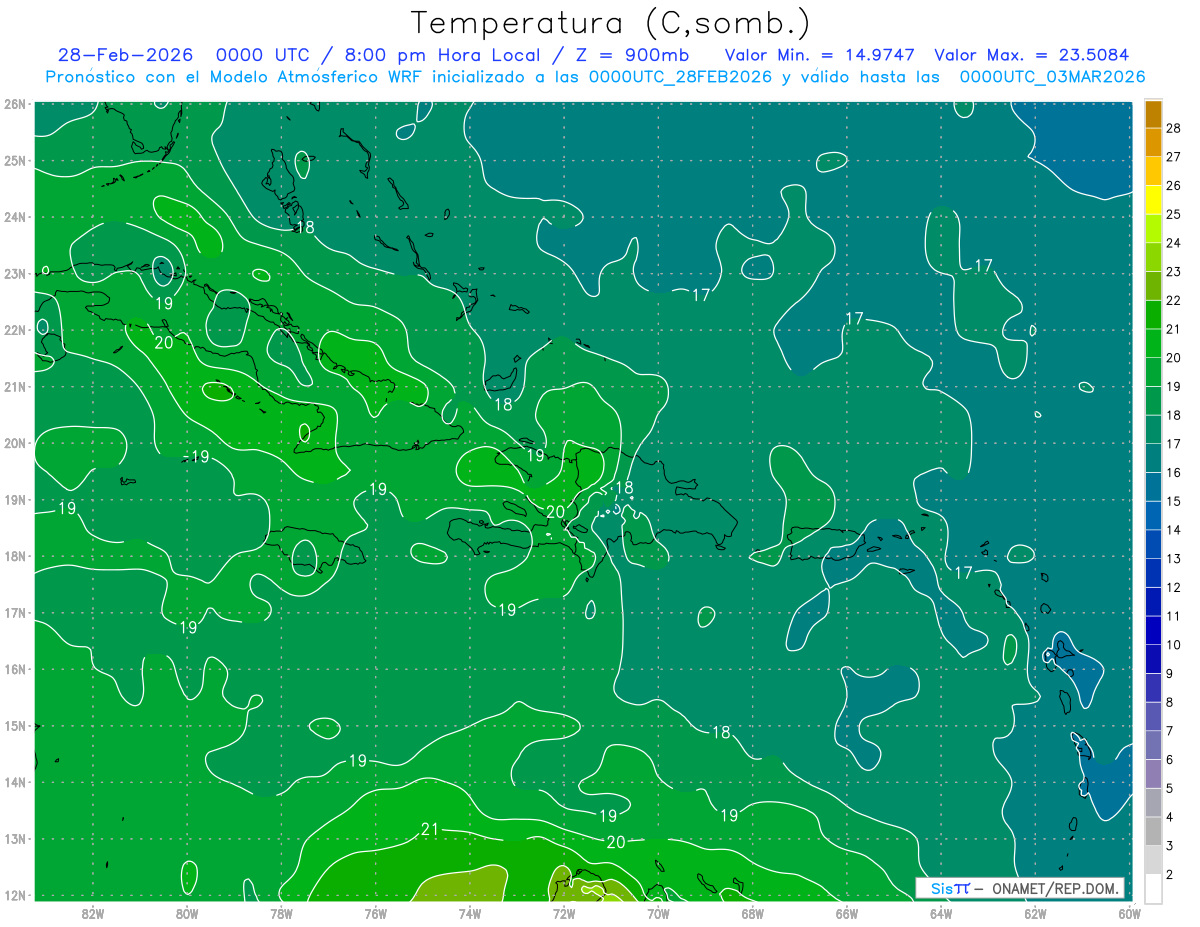1200x927 pixels.
Task: Click 'Valor Max. = 23.5084' text
Action: [x=1032, y=55]
